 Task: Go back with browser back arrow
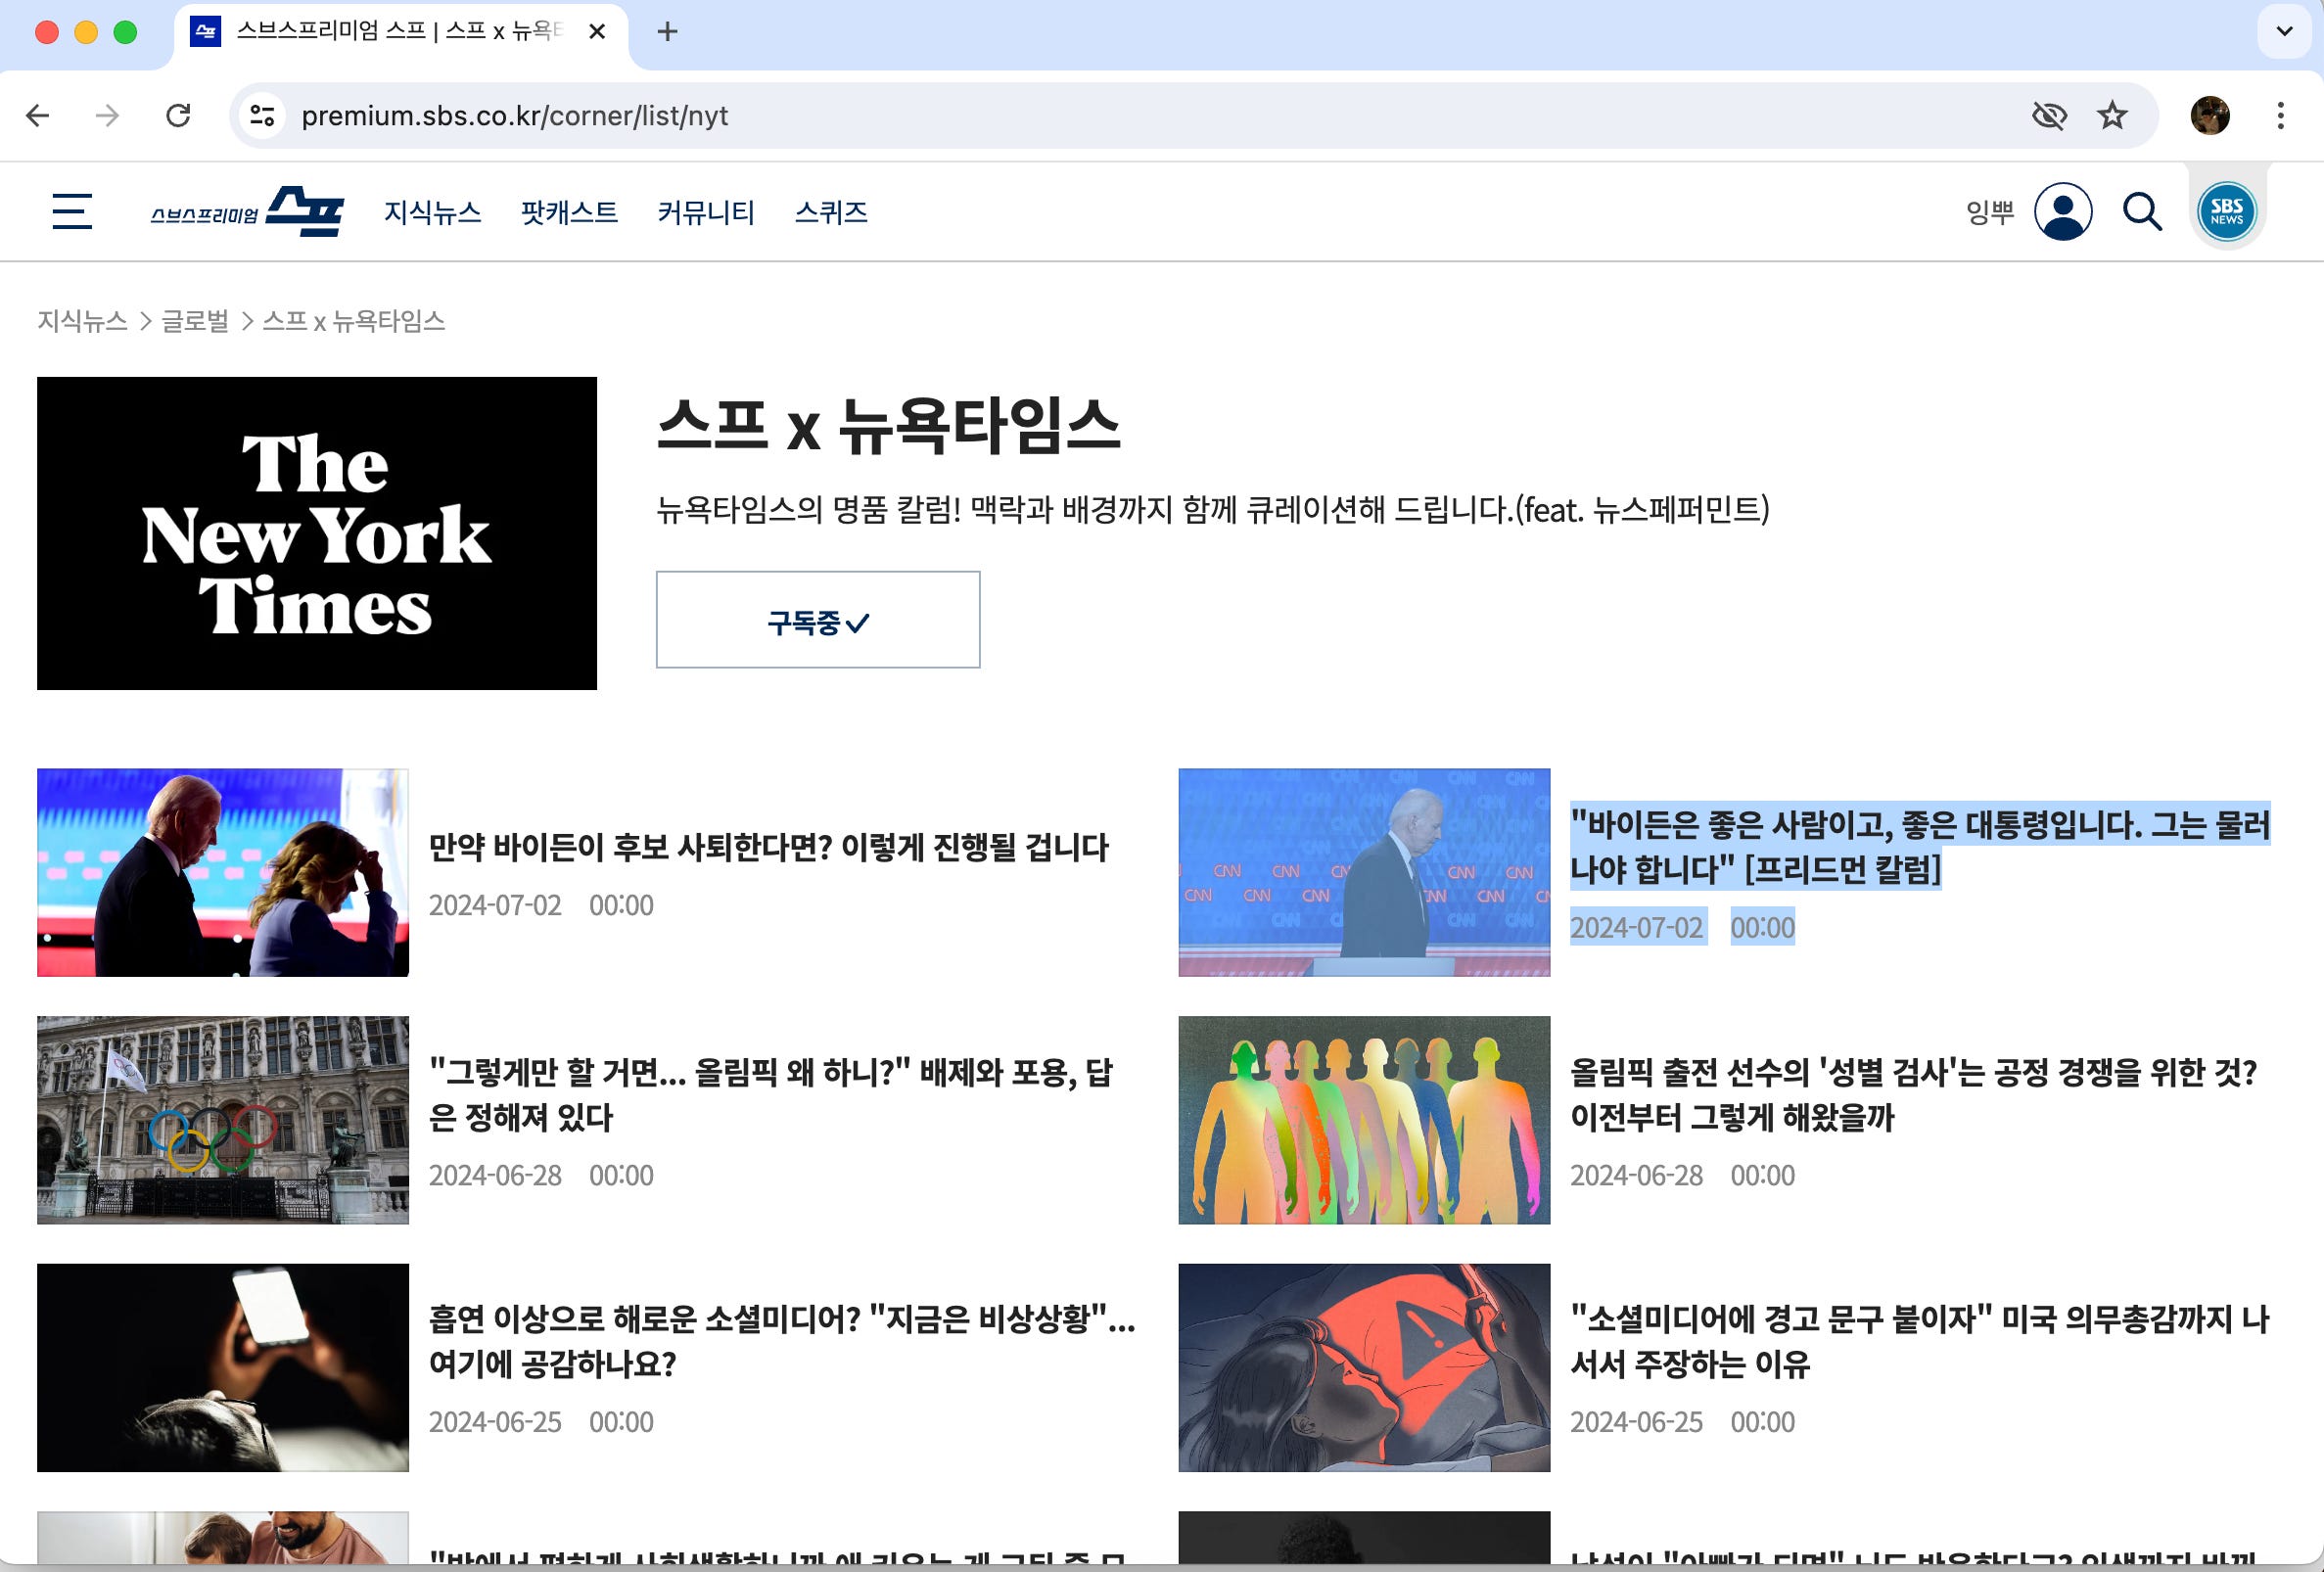[x=38, y=116]
